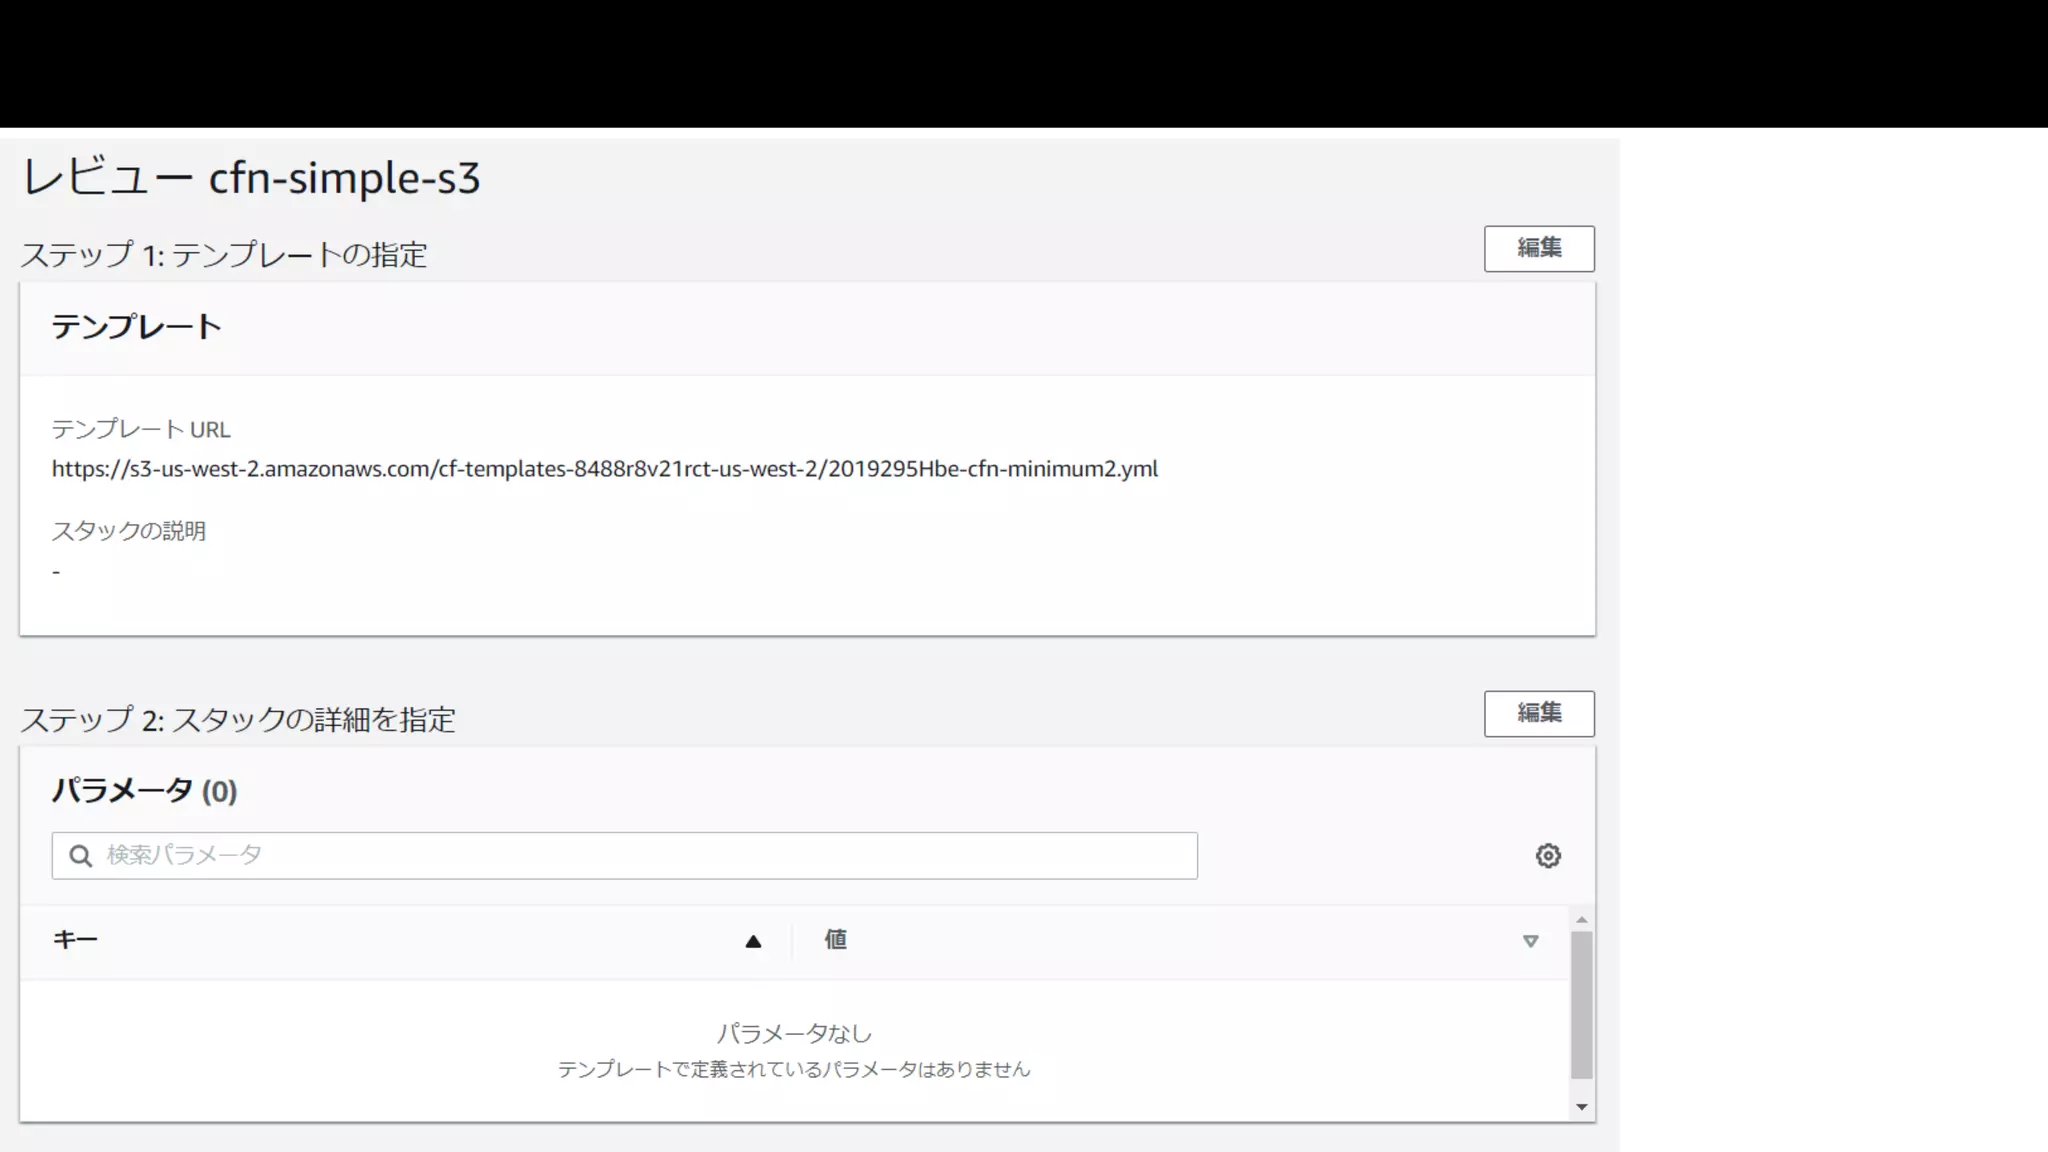Click the パラメータなし empty message
Screen dimensions: 2048x1152
click(x=793, y=1033)
